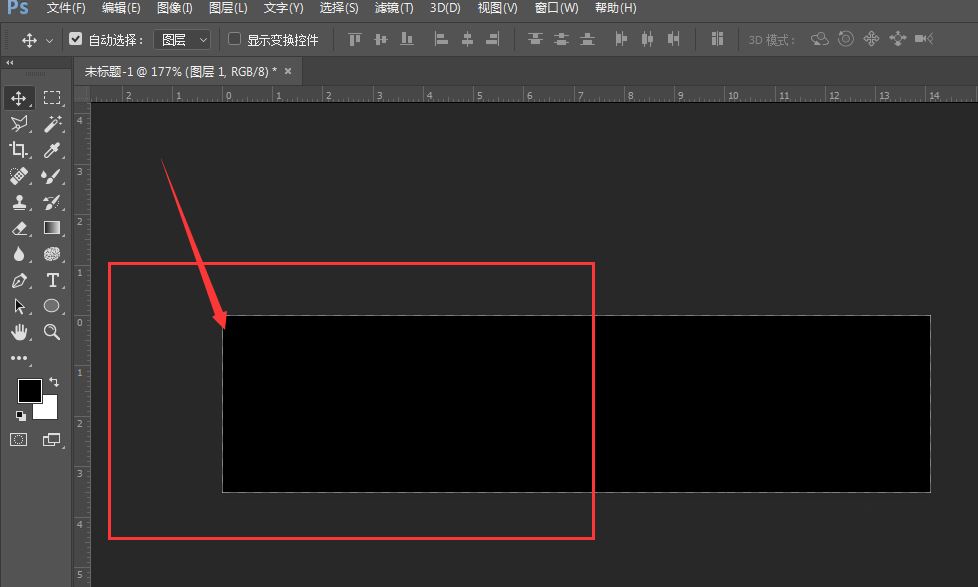Select the Eraser tool
The height and width of the screenshot is (587, 978).
click(x=19, y=228)
